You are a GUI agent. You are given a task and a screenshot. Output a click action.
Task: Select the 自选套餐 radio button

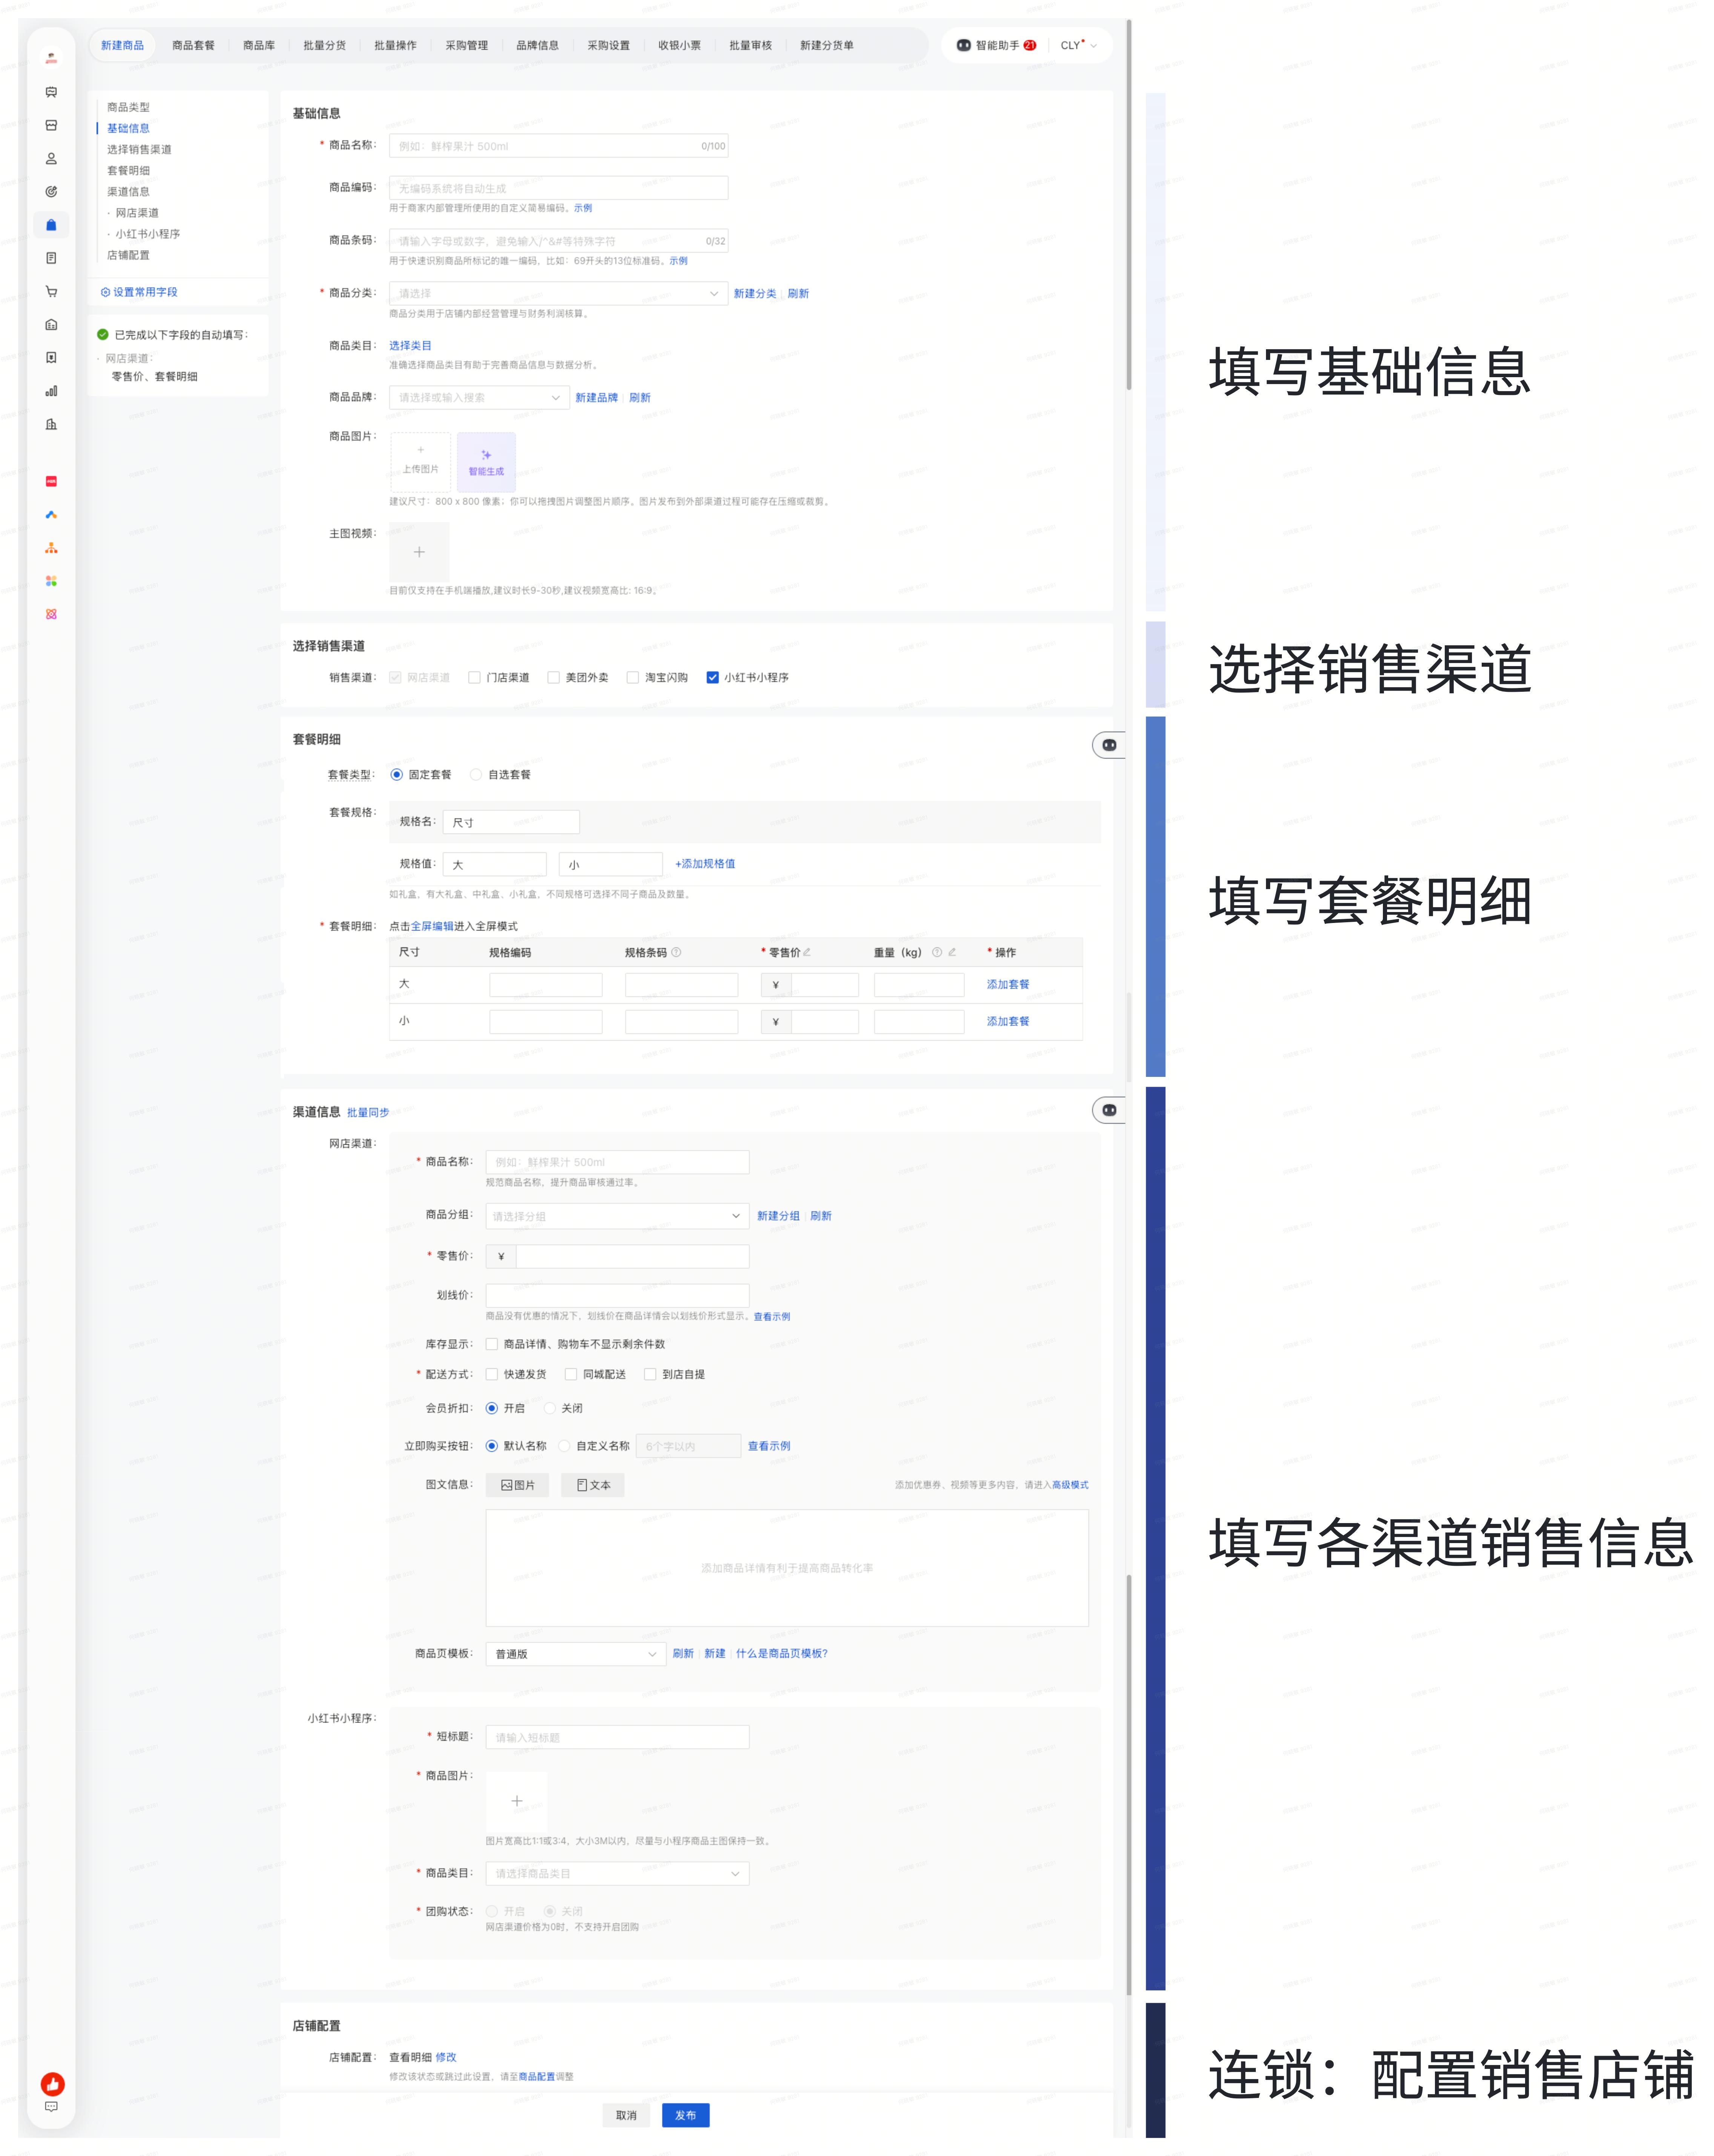(476, 774)
